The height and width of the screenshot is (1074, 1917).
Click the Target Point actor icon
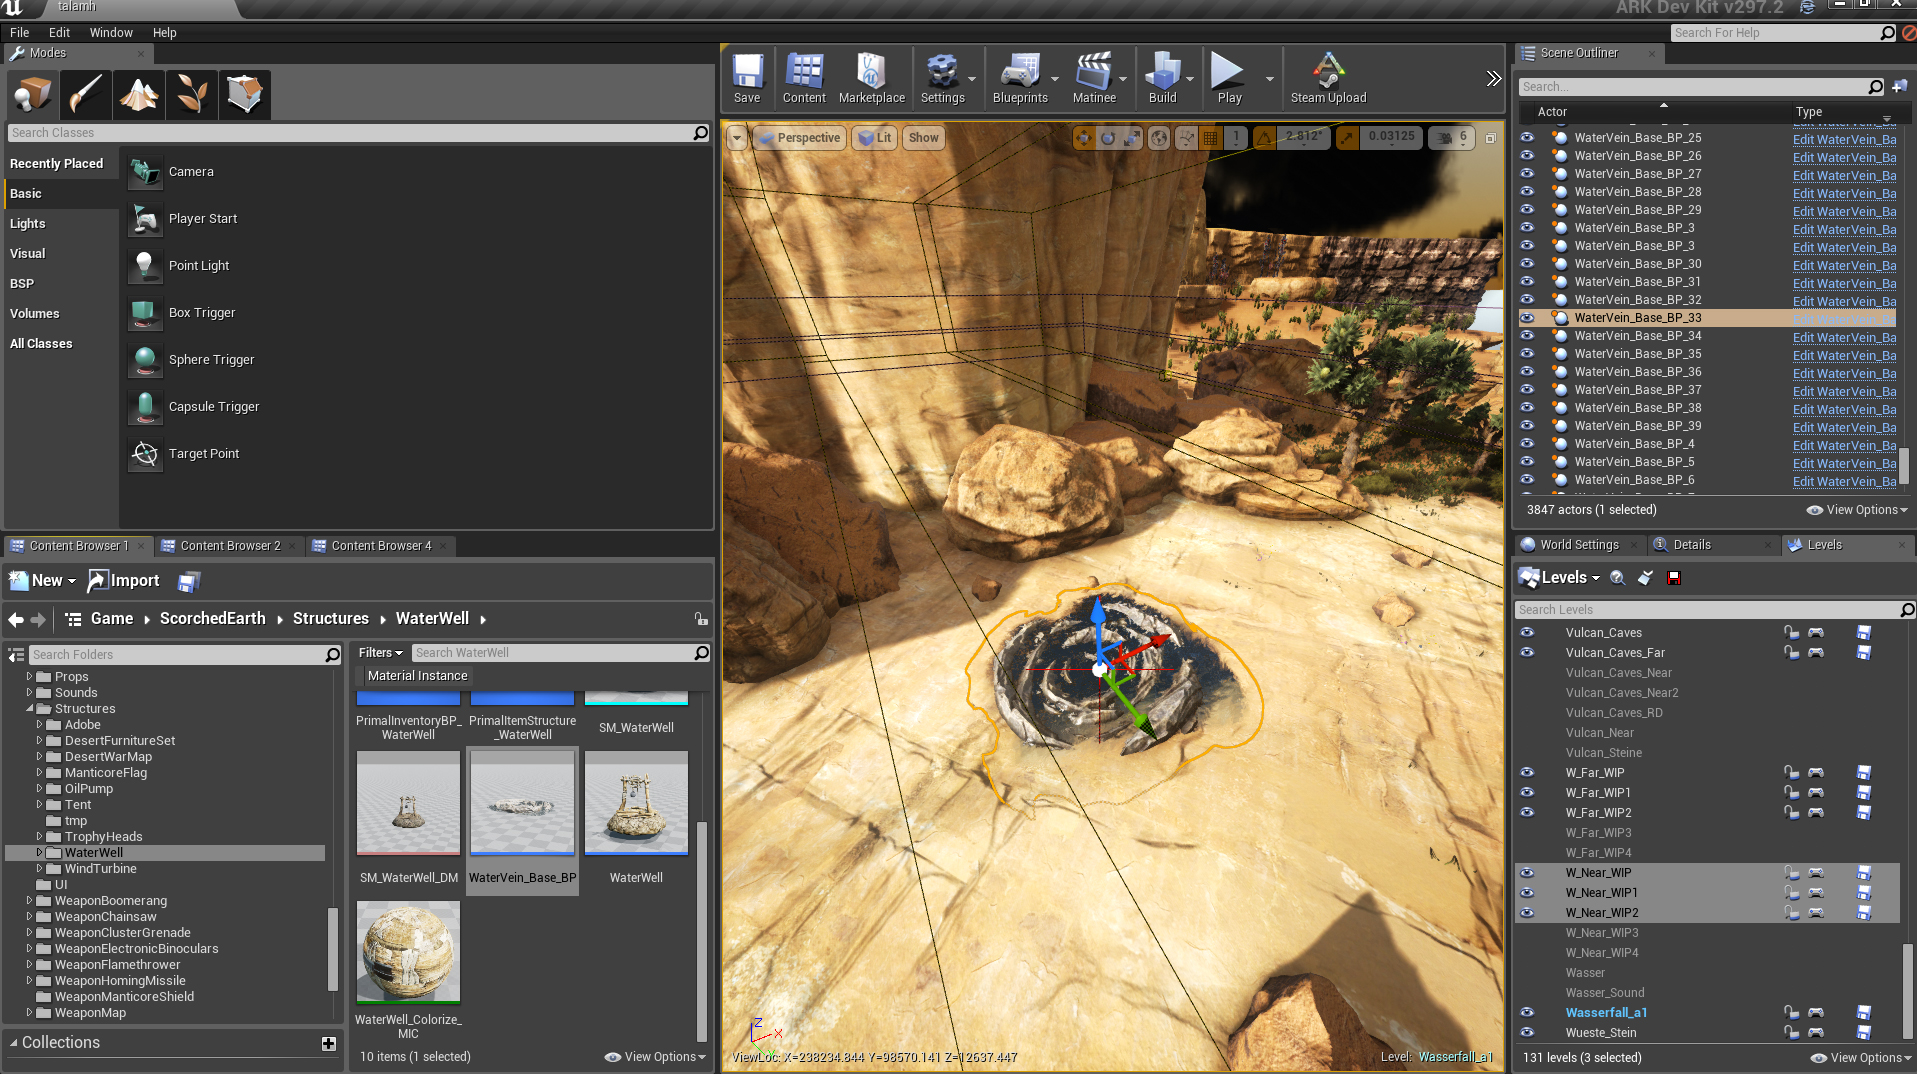(x=145, y=454)
